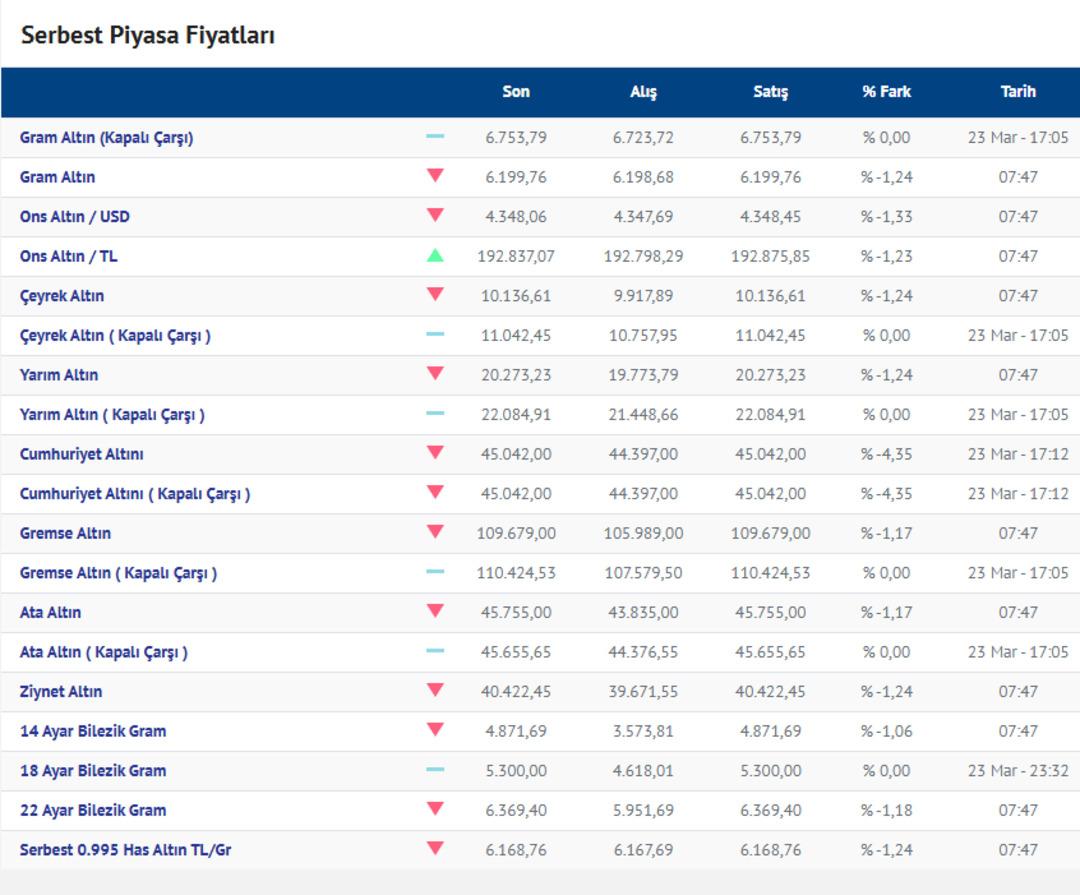Open the 14 Ayar Bilezik Gram link
1080x895 pixels.
(x=93, y=731)
